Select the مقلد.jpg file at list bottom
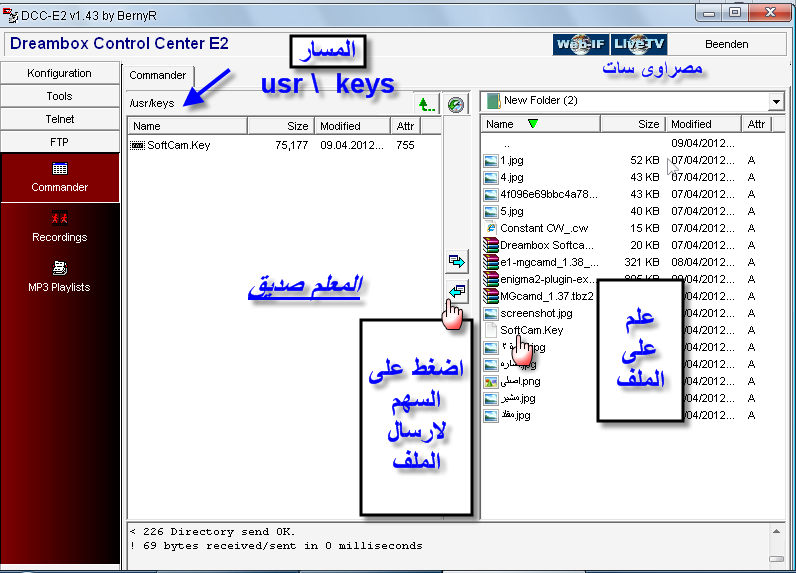This screenshot has height=573, width=796. click(516, 415)
